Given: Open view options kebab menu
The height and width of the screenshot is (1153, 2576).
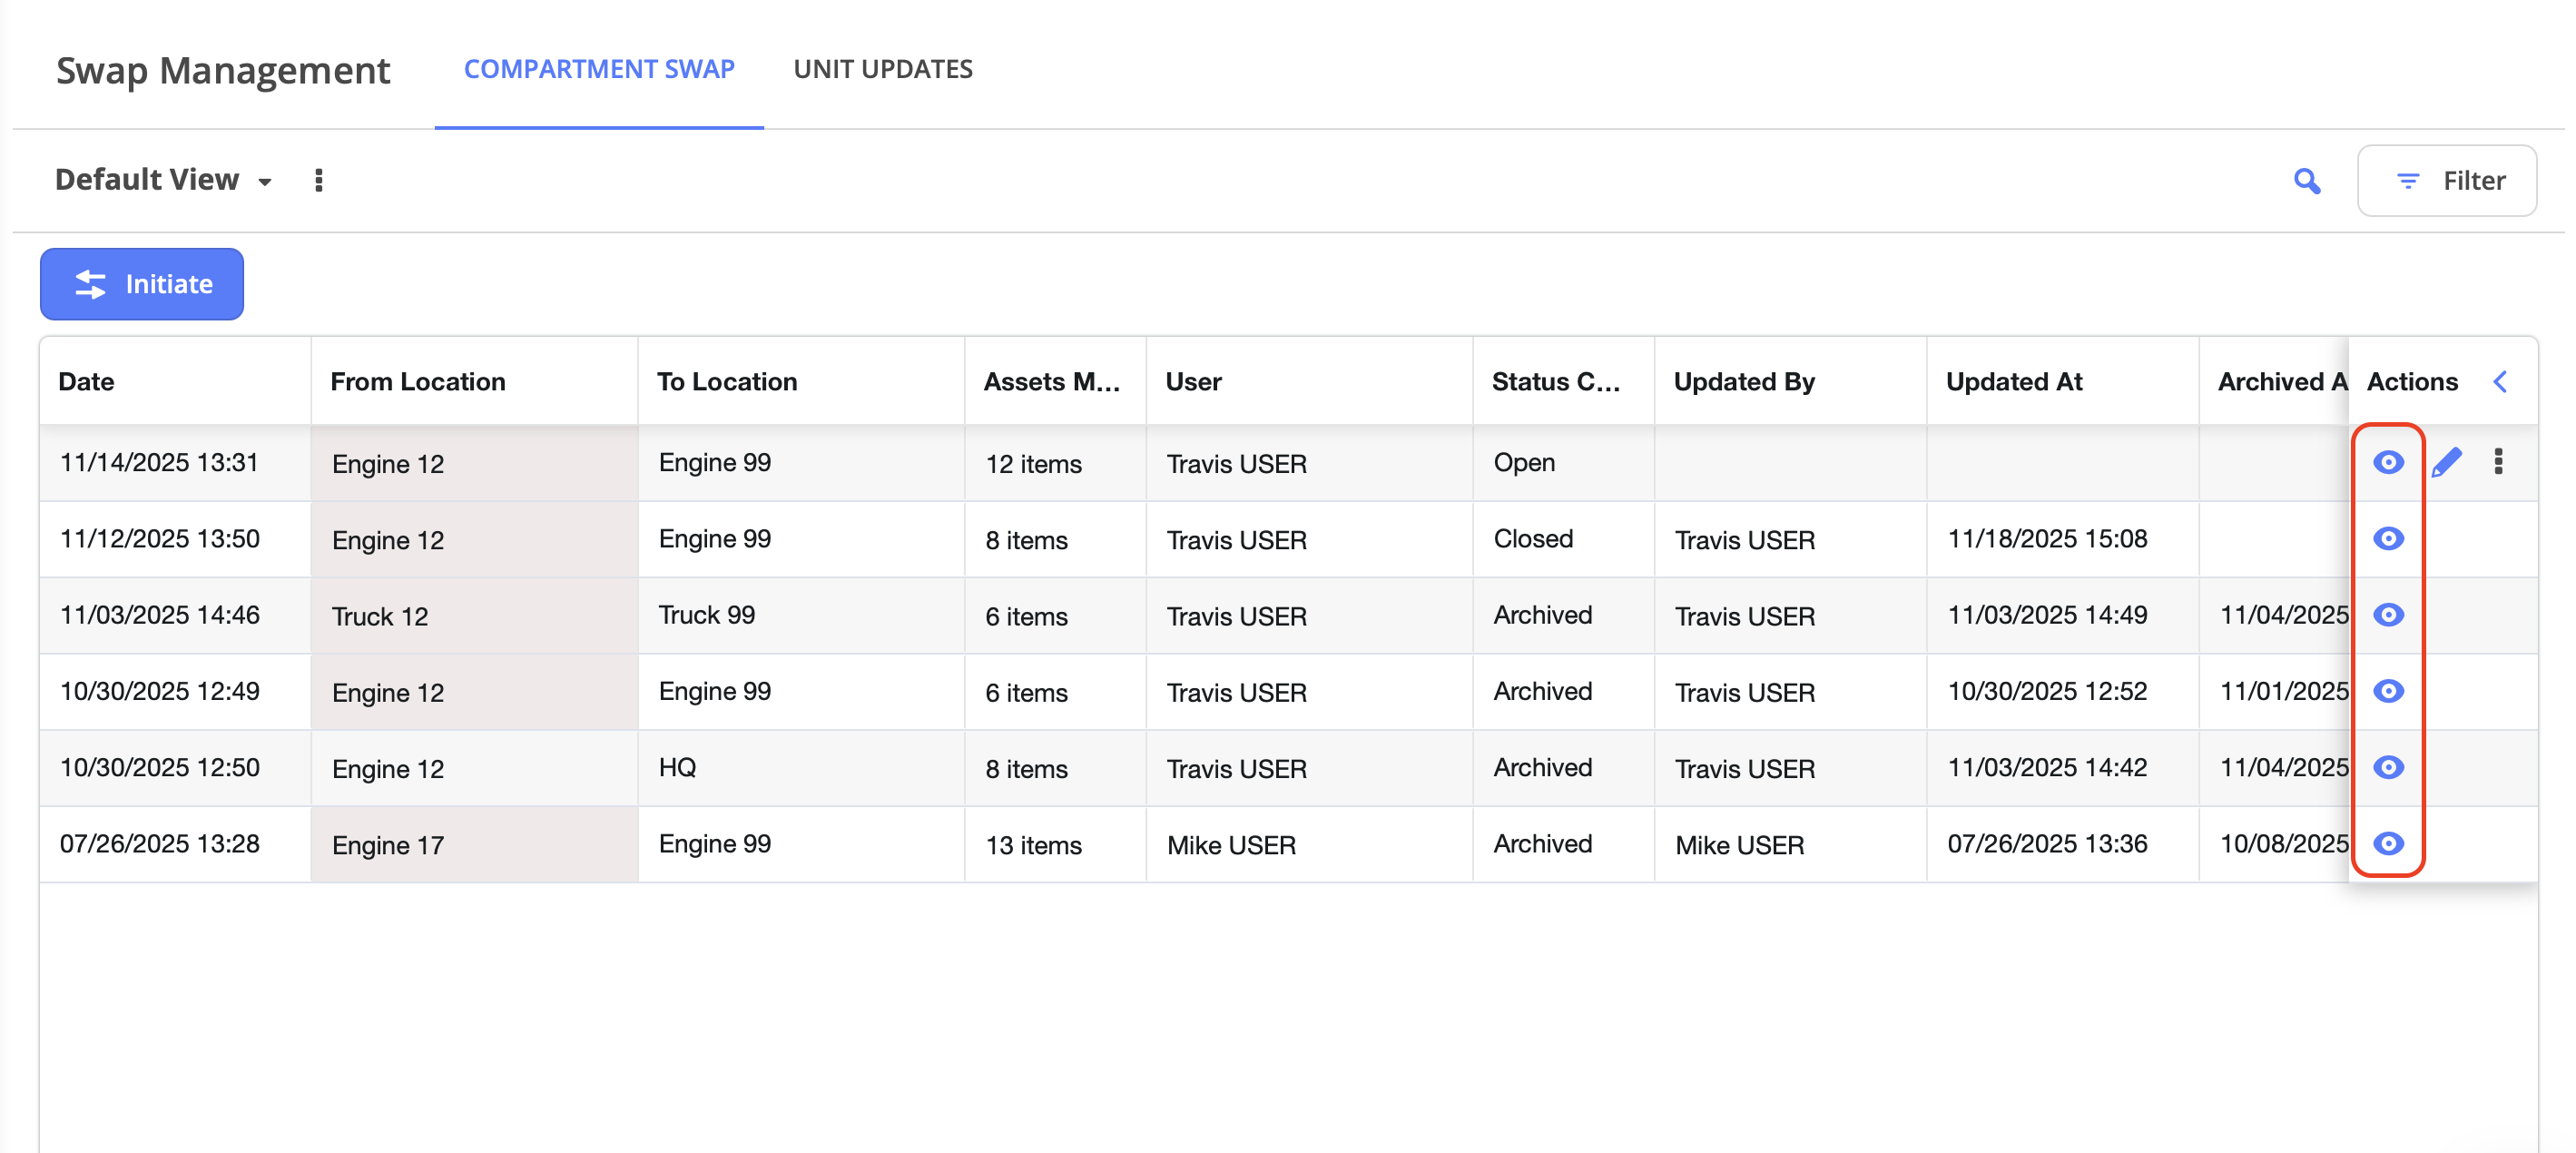Looking at the screenshot, I should point(319,181).
